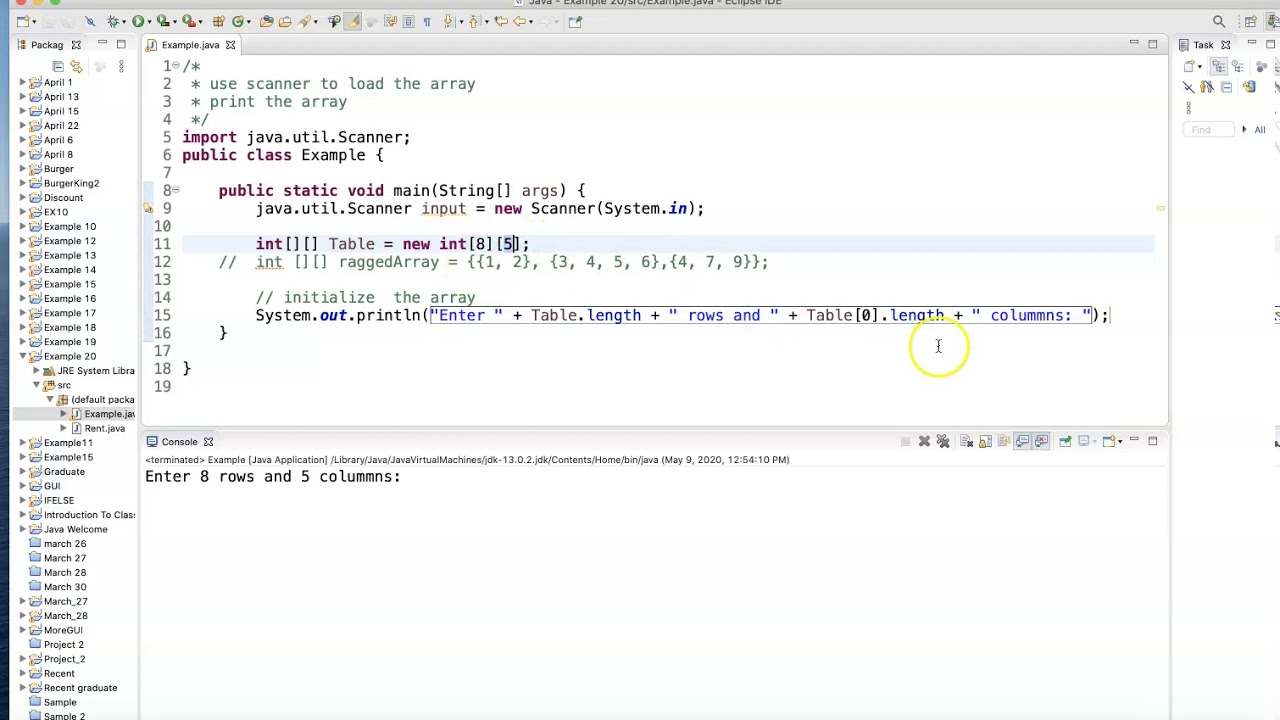
Task: Toggle Show Whitespace Characters pilcrow icon
Action: click(427, 21)
